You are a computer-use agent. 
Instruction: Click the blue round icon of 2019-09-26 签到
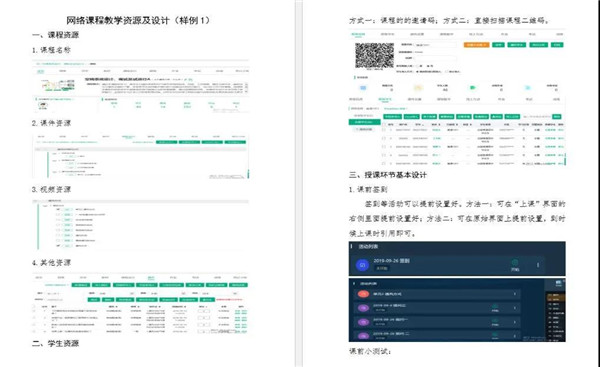click(362, 264)
